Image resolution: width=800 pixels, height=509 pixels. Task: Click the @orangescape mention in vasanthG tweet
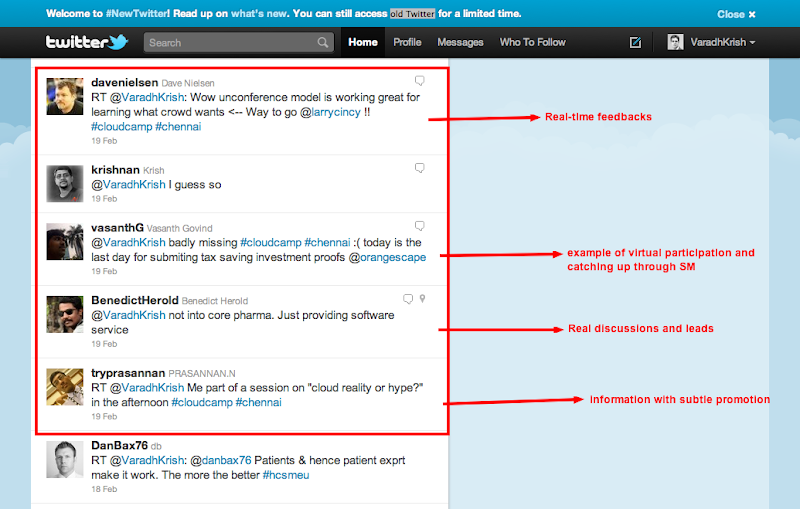[x=387, y=257]
